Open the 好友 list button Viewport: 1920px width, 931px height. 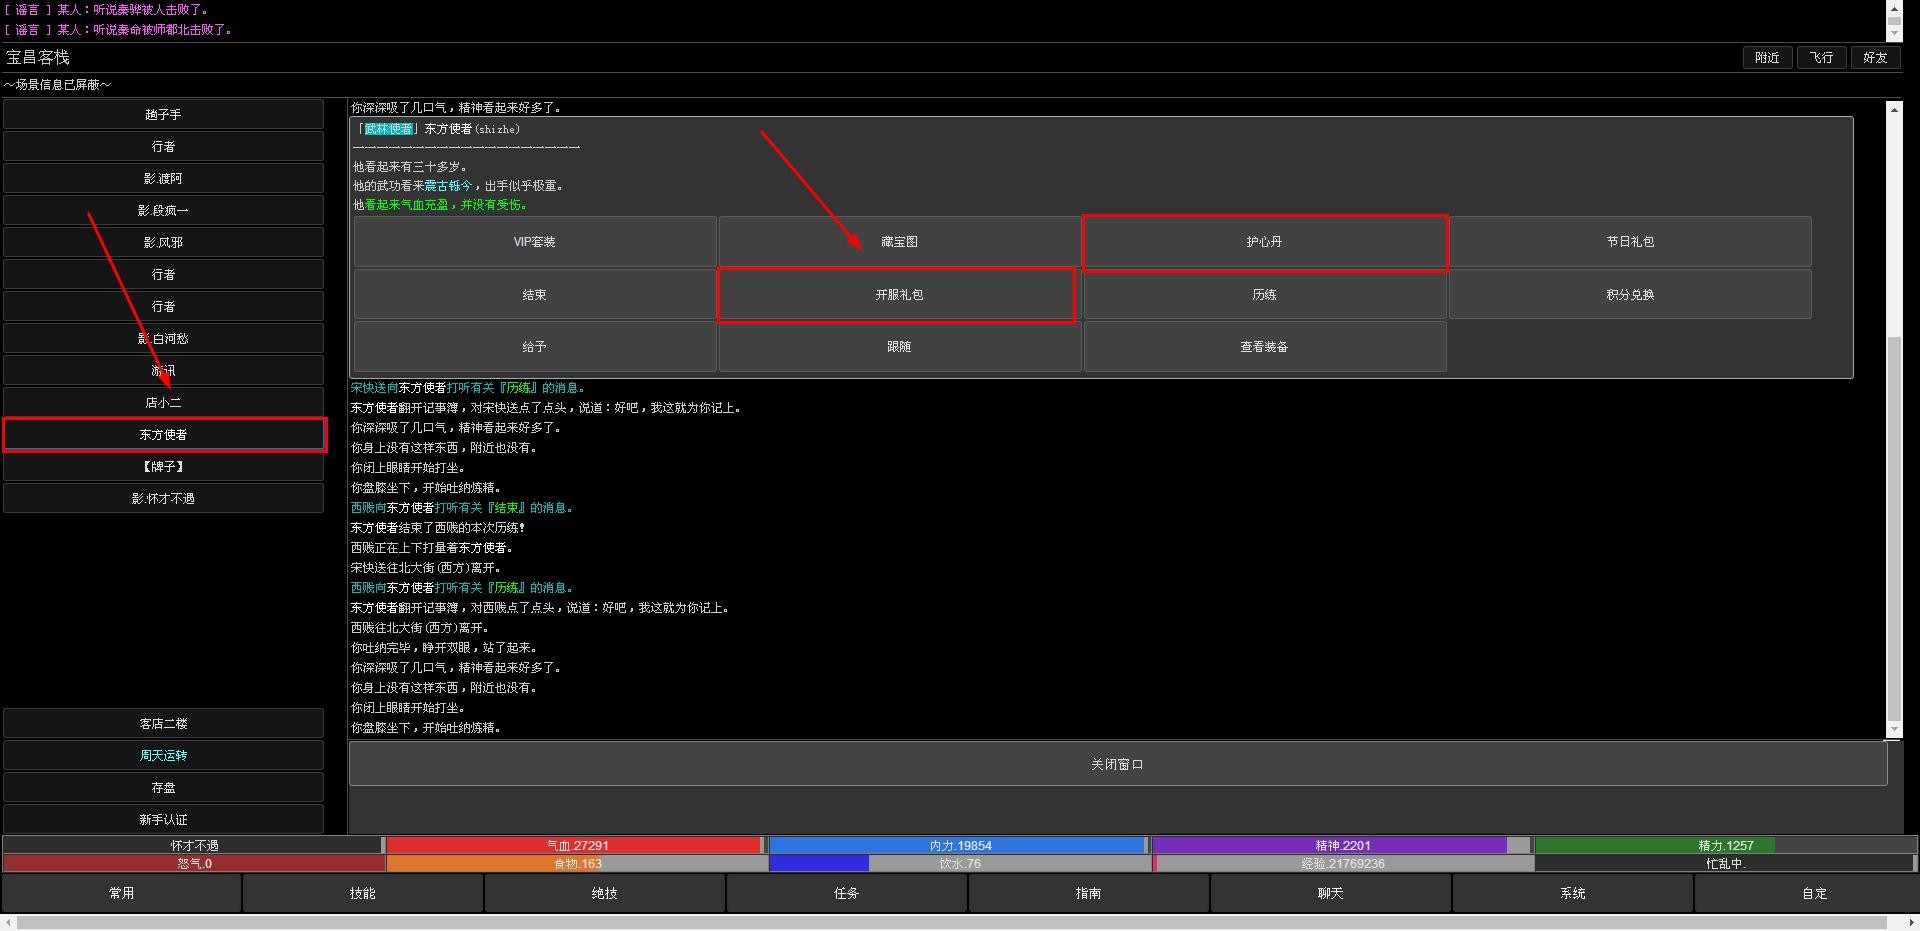1875,58
